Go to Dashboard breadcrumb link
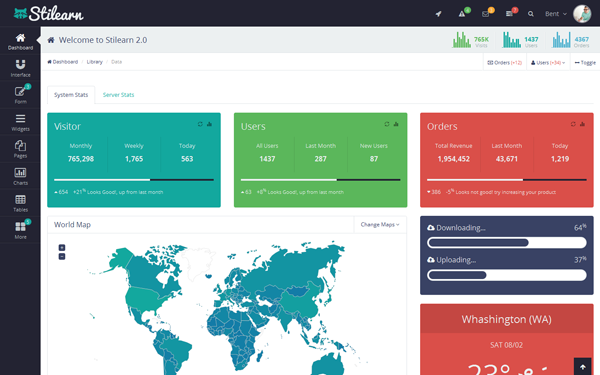The height and width of the screenshot is (375, 600). (62, 62)
